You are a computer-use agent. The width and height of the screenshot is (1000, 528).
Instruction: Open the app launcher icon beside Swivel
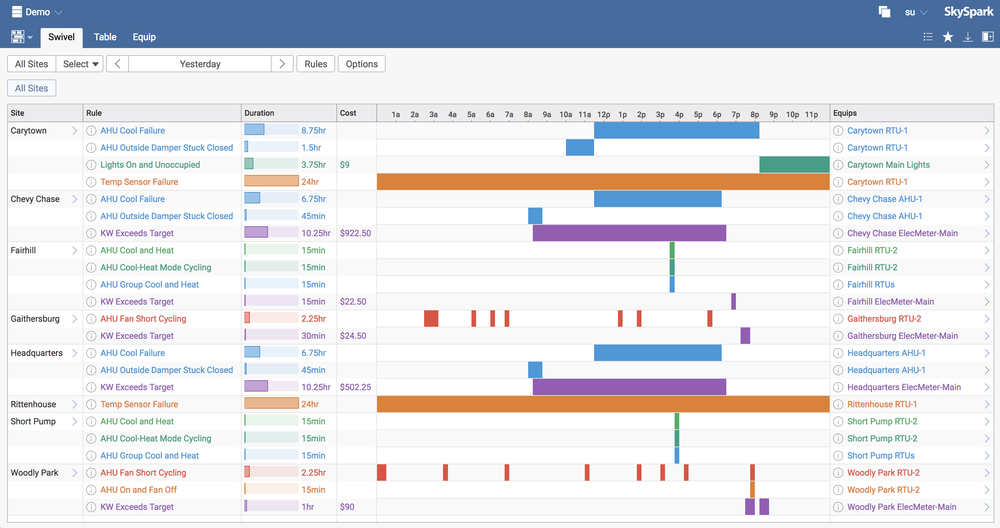pos(21,37)
